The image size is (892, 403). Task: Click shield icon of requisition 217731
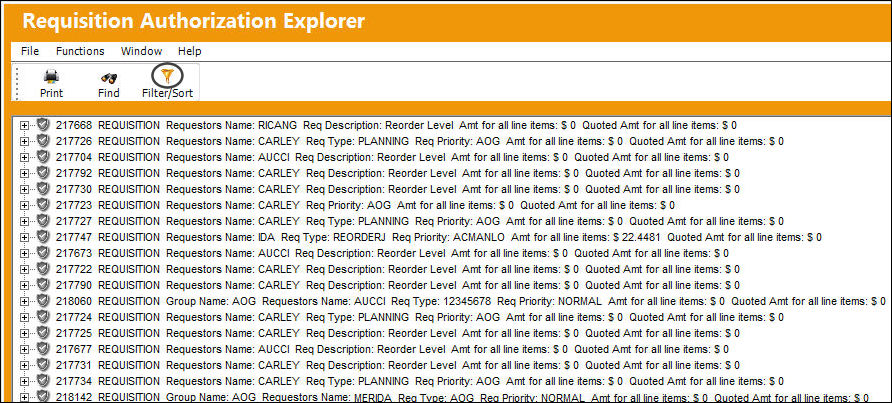pyautogui.click(x=43, y=364)
